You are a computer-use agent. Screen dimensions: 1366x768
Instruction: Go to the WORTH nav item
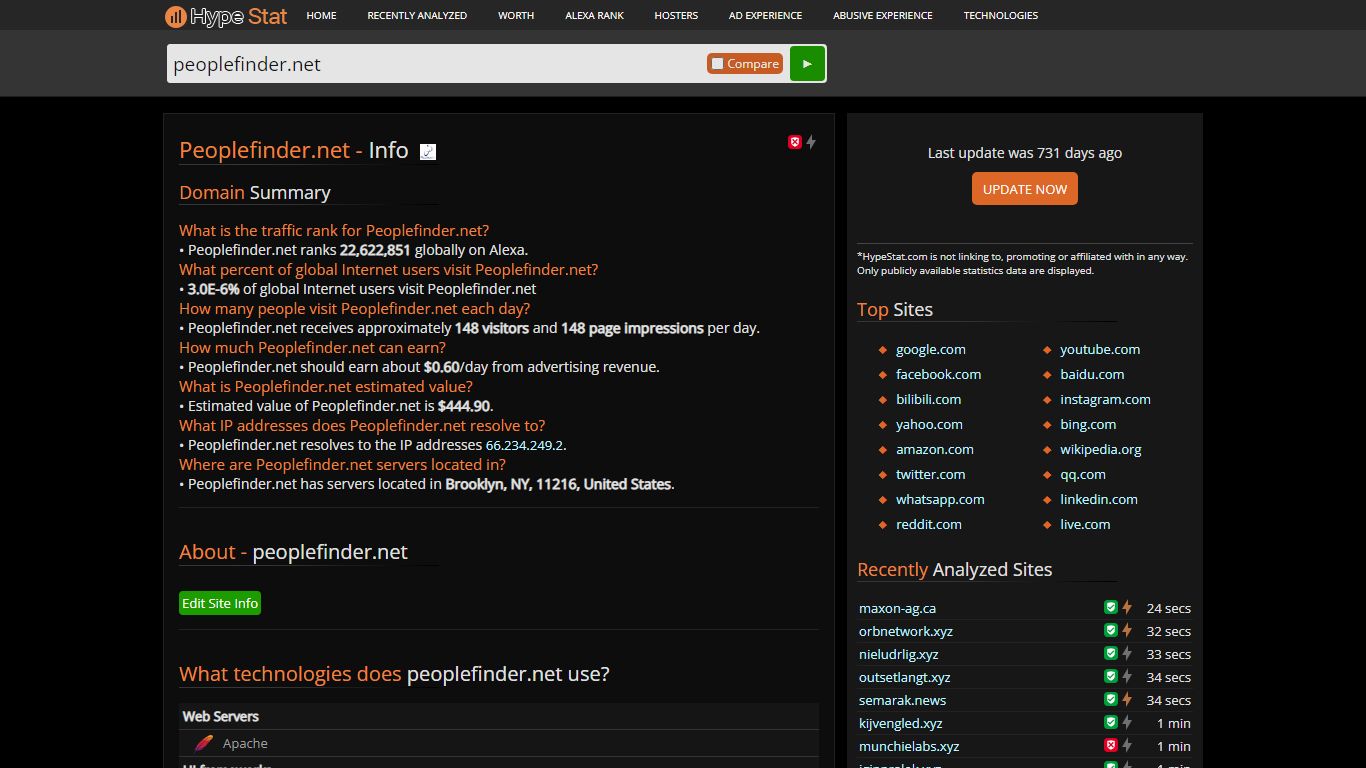click(516, 16)
